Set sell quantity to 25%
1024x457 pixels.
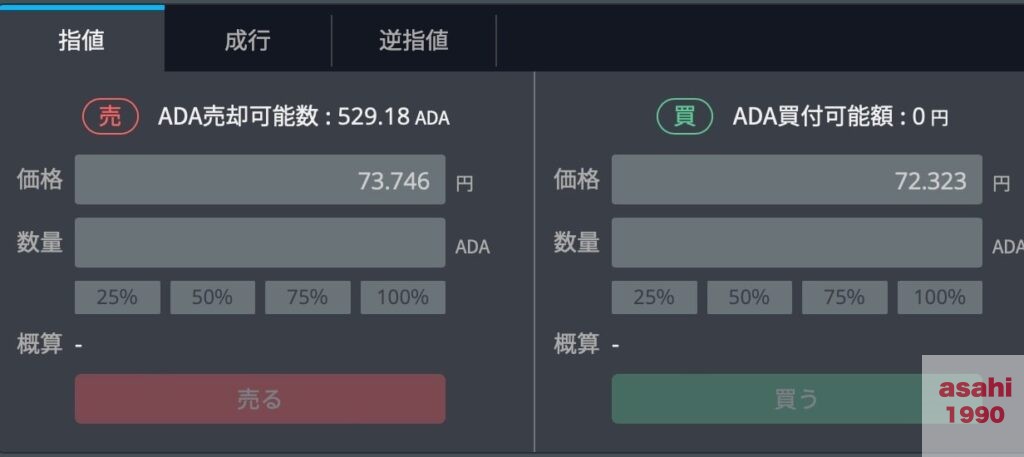coord(118,298)
